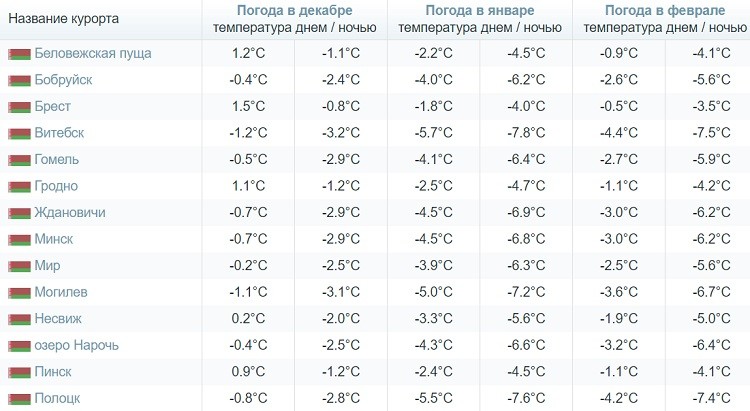750x411 pixels.
Task: Go to the Несвиж resort page
Action: (x=59, y=318)
